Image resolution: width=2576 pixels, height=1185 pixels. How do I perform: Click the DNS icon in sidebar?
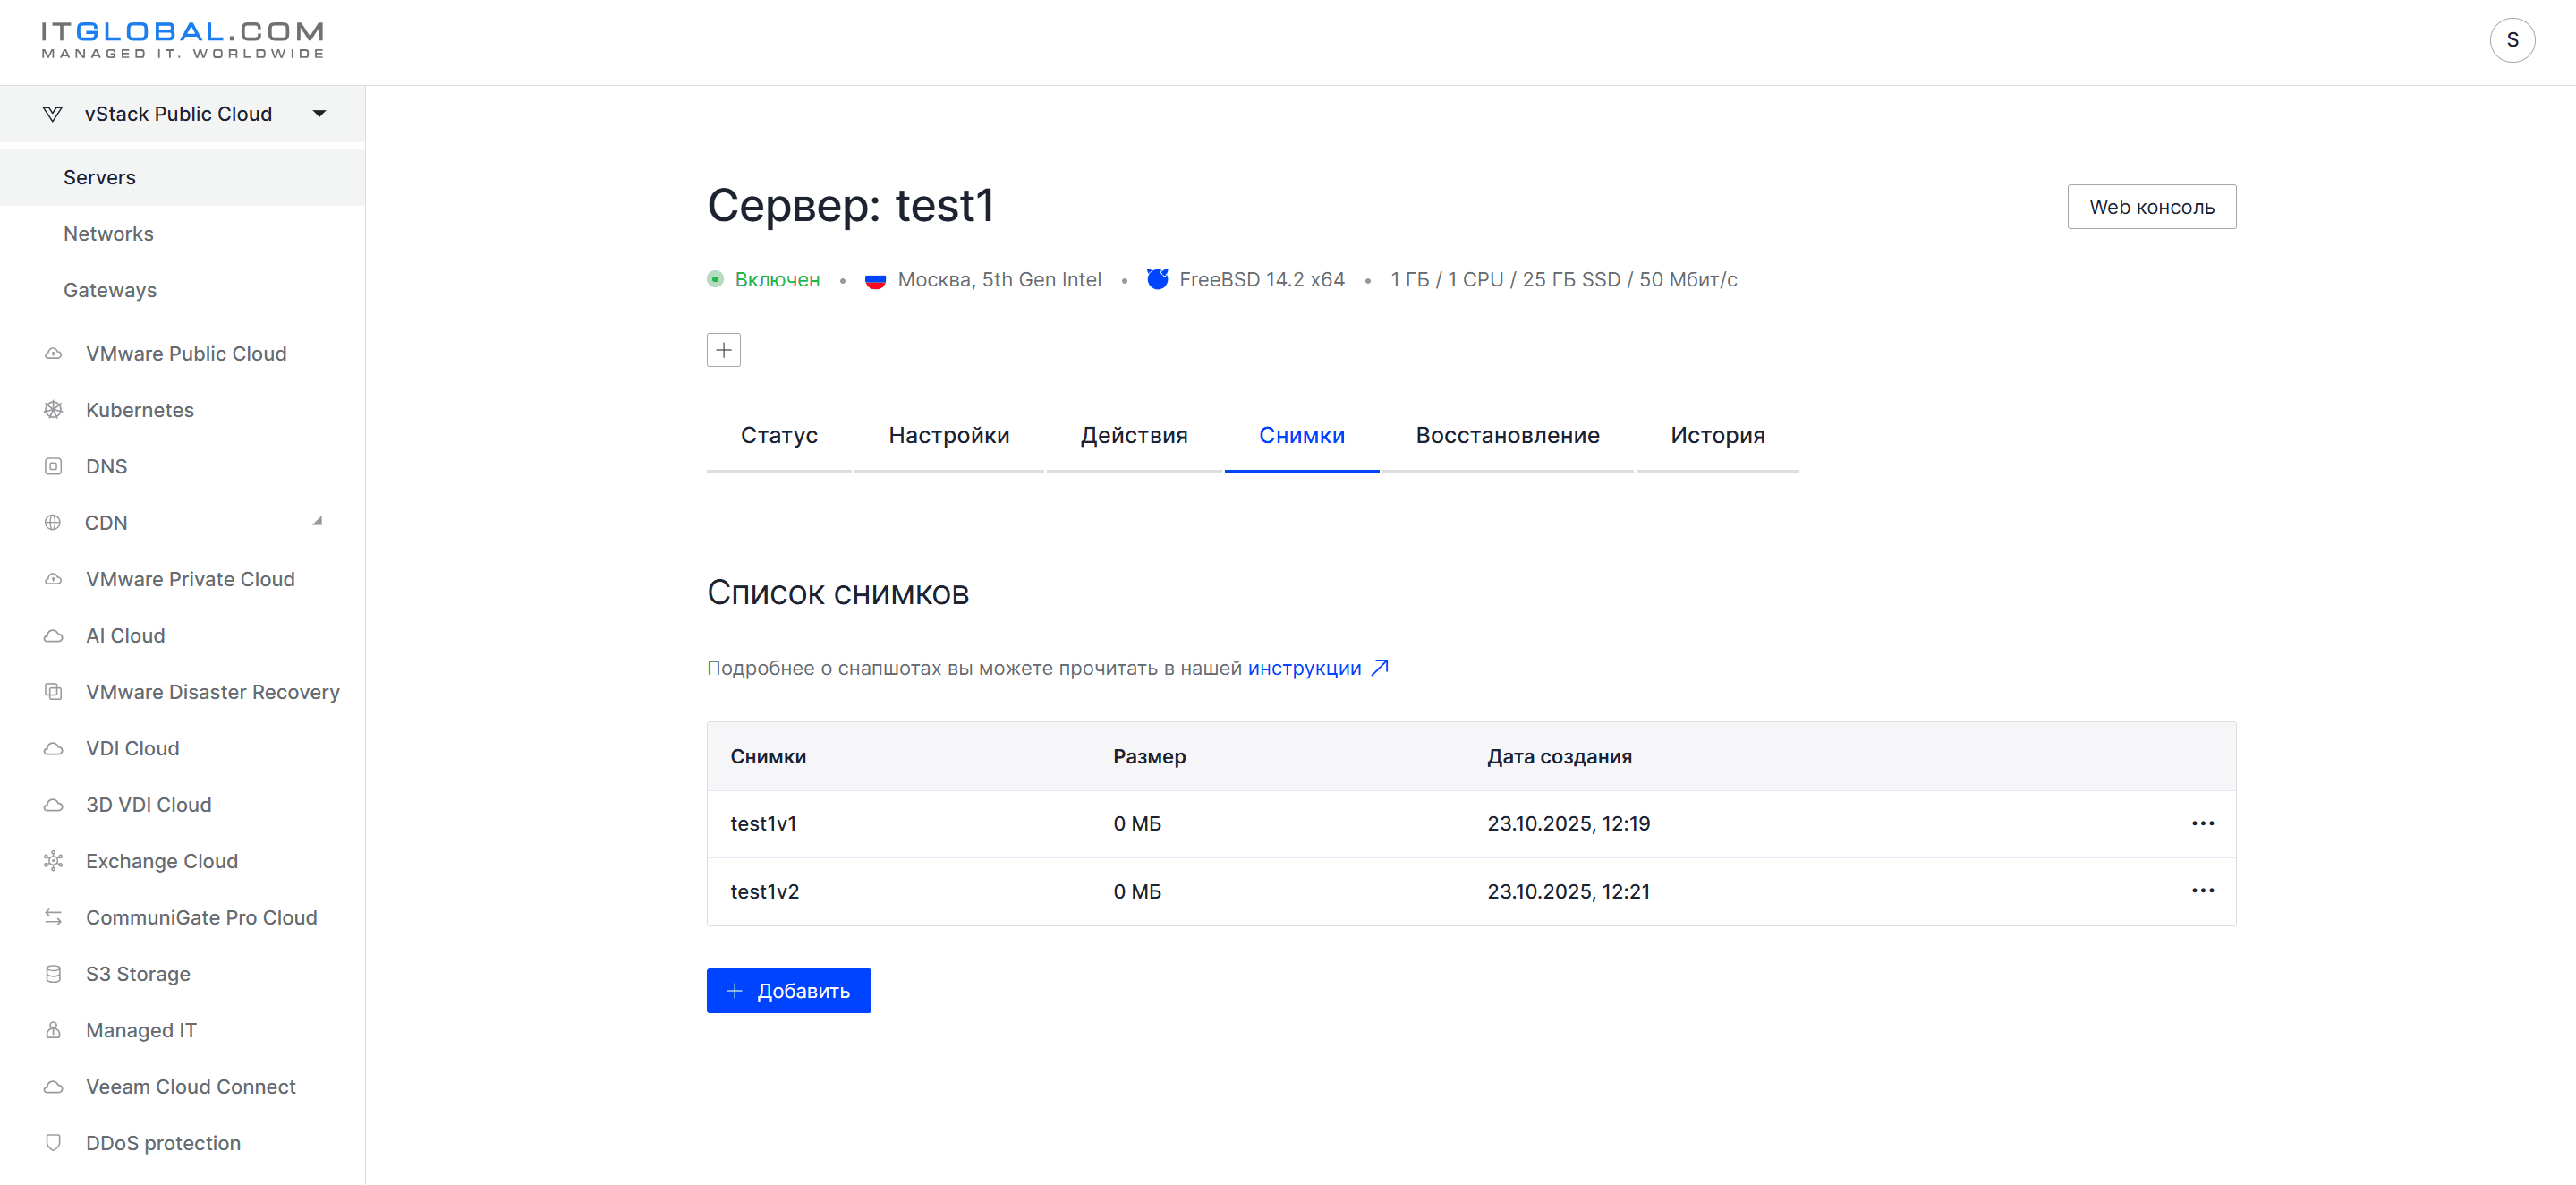click(54, 466)
